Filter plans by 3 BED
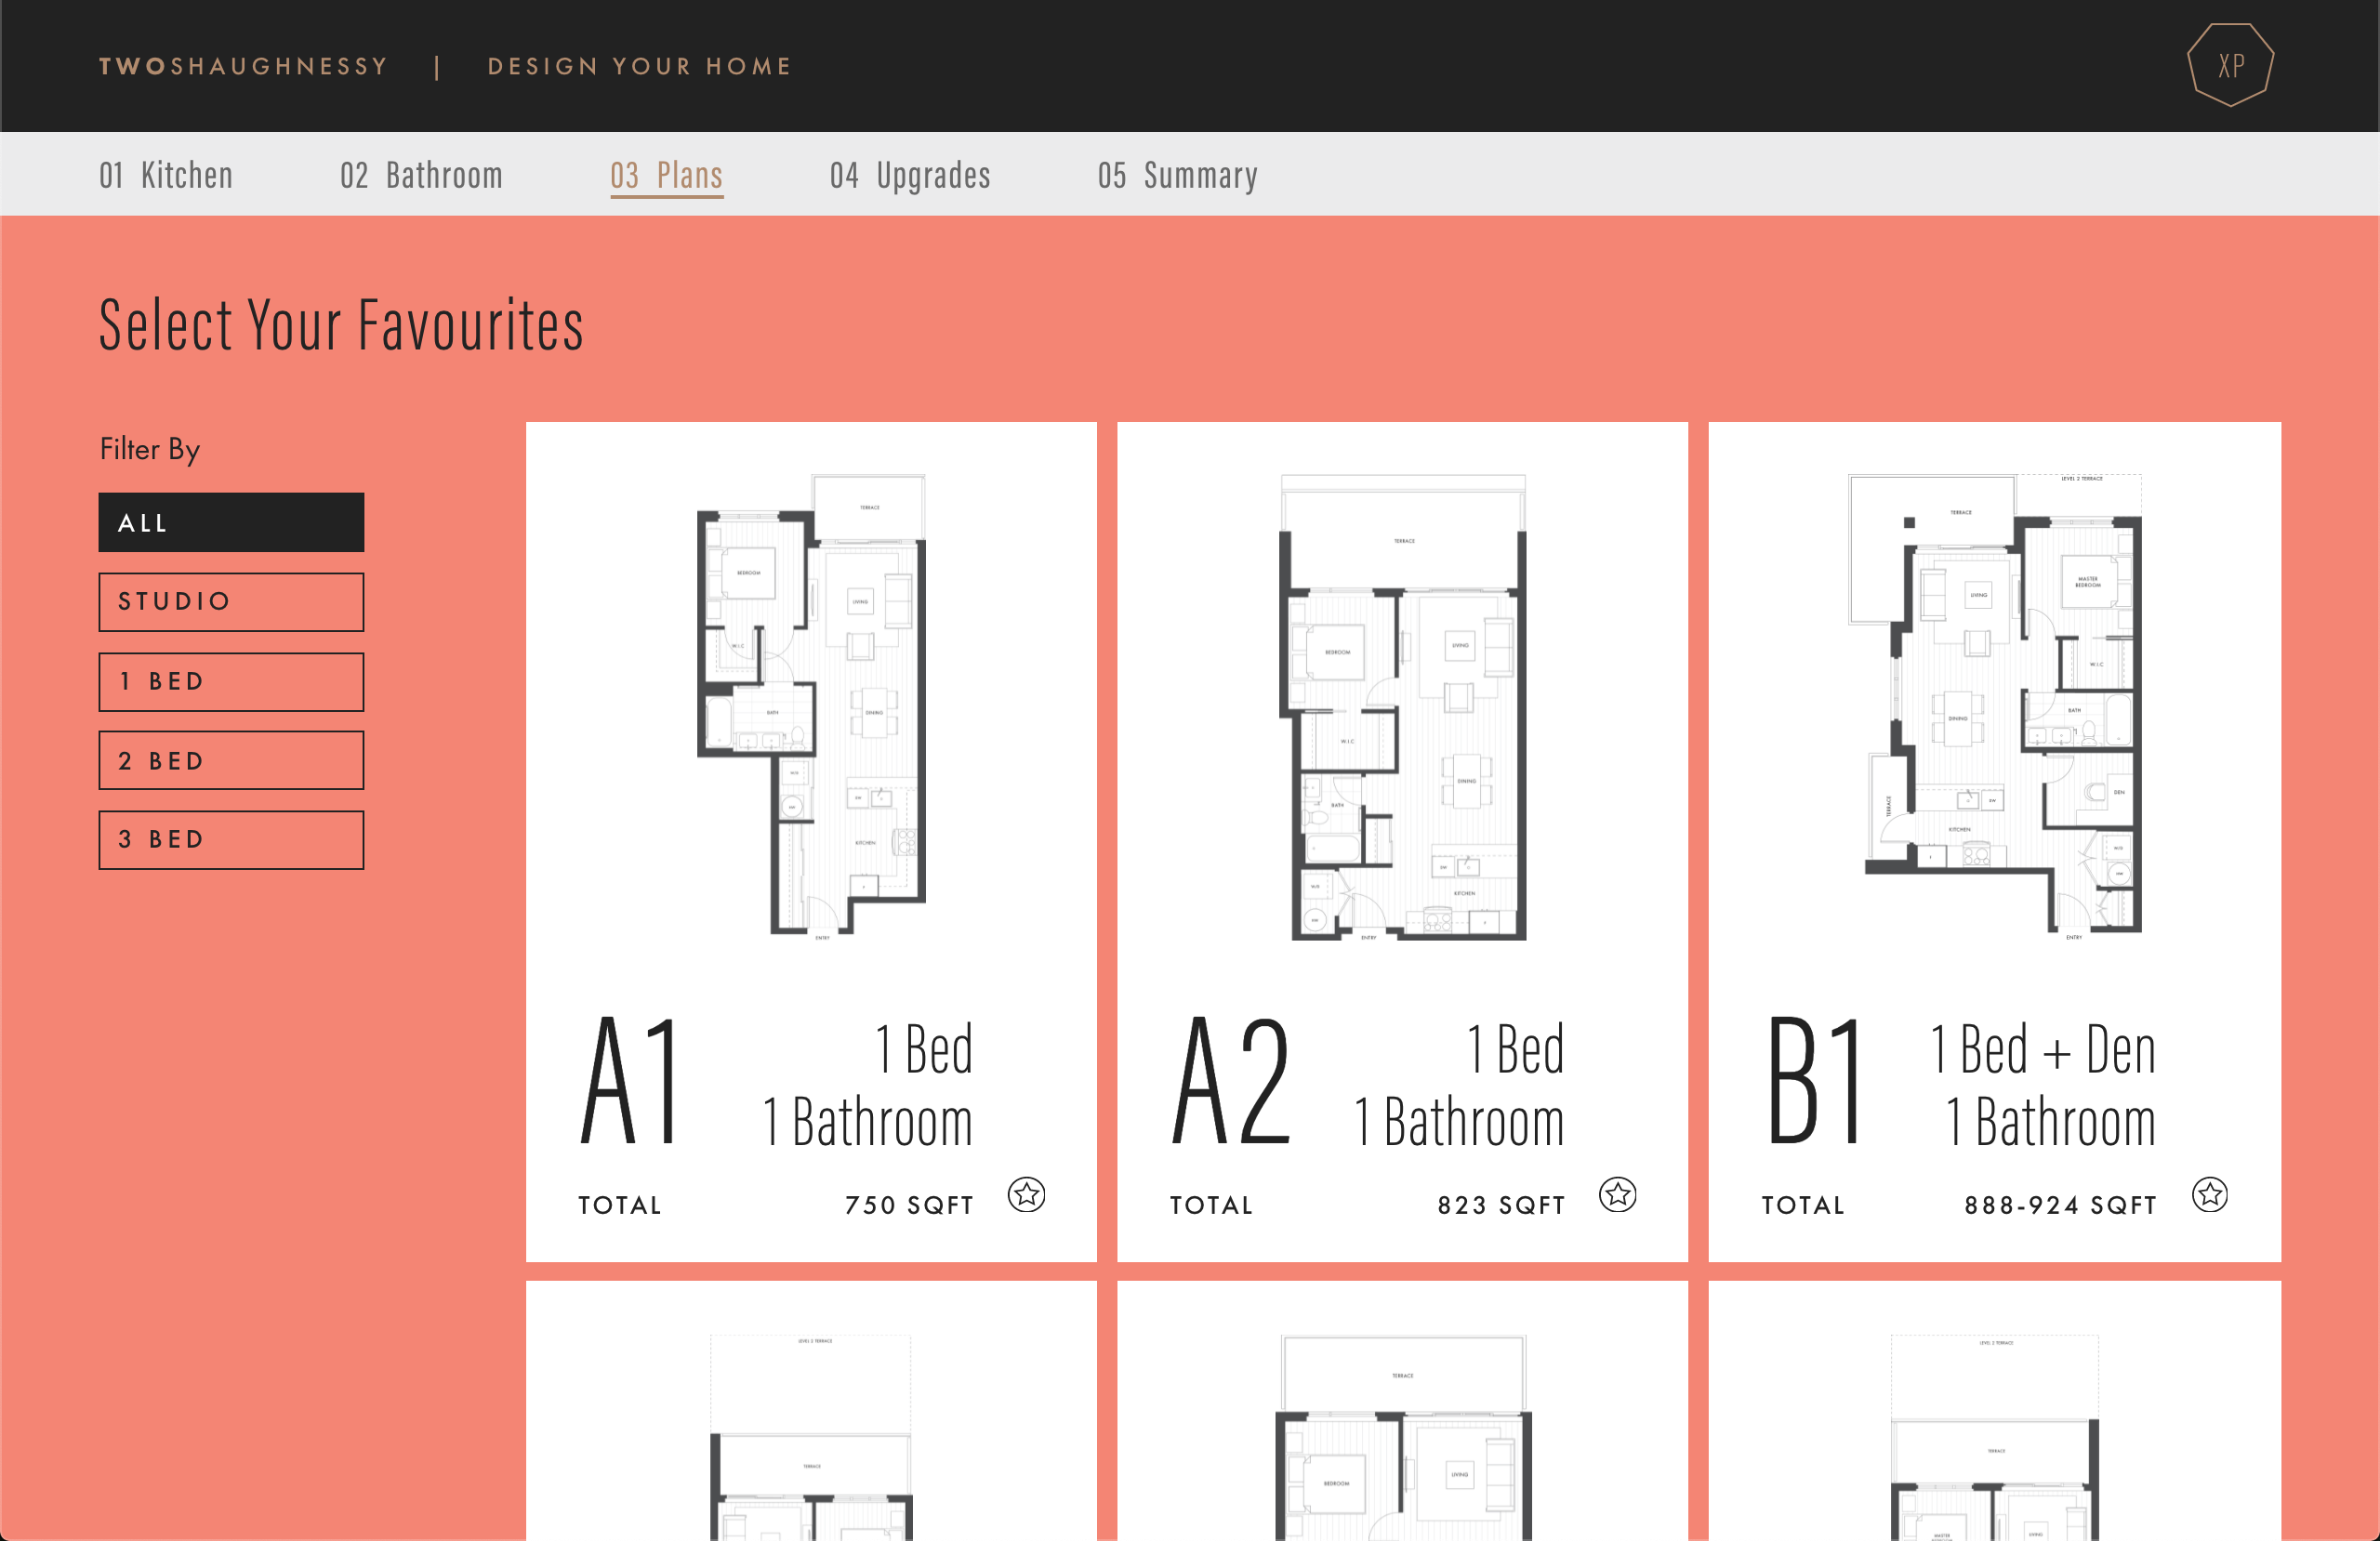 click(231, 840)
